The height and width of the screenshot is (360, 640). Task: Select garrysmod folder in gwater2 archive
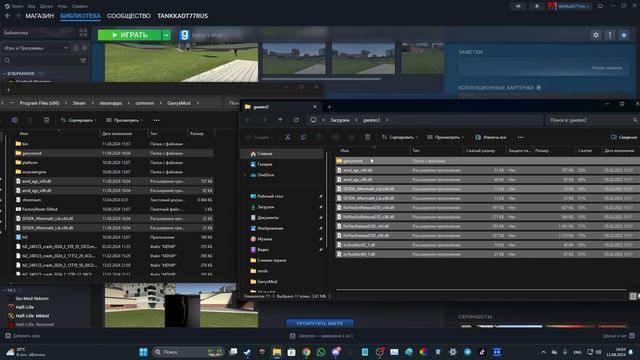point(487,161)
